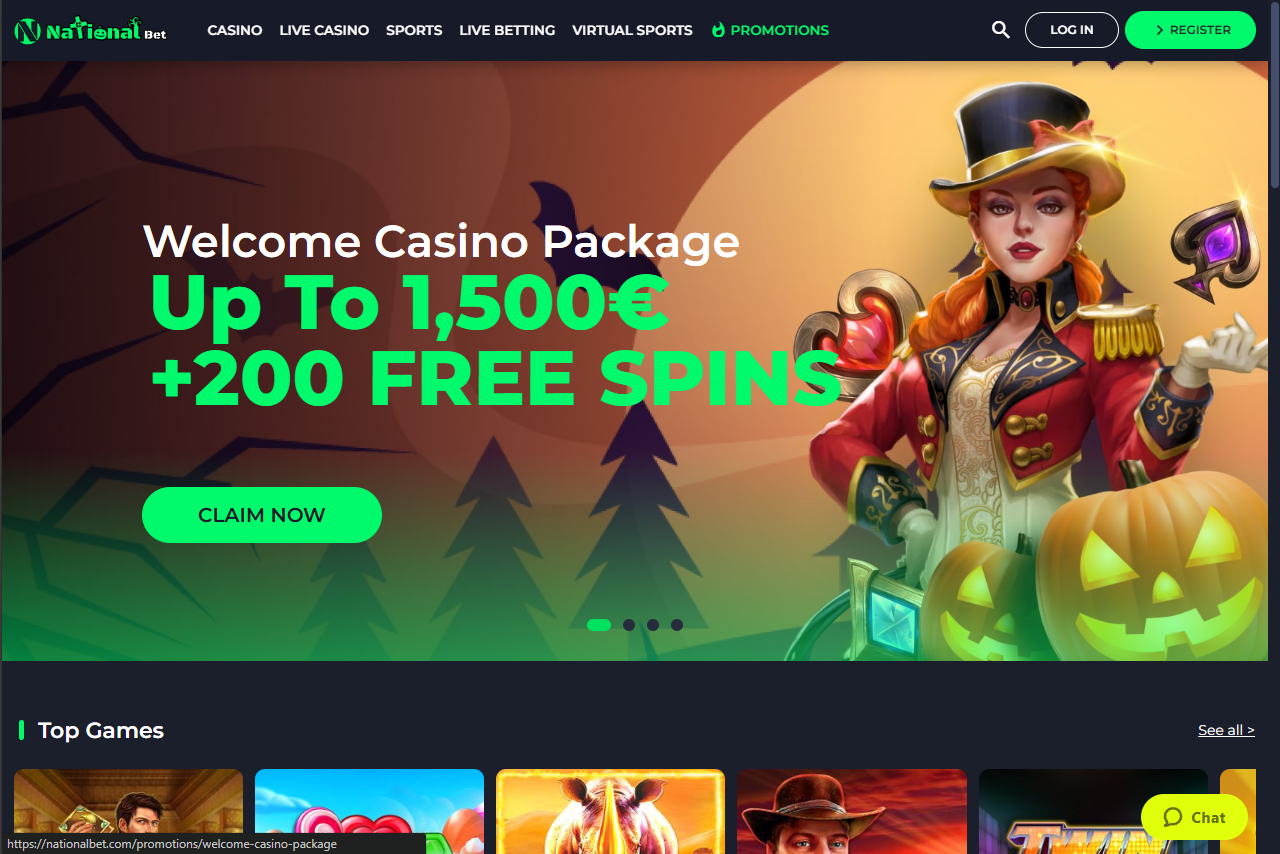Switch to the third carousel slide dot
Screen dimensions: 1280x854
(653, 625)
